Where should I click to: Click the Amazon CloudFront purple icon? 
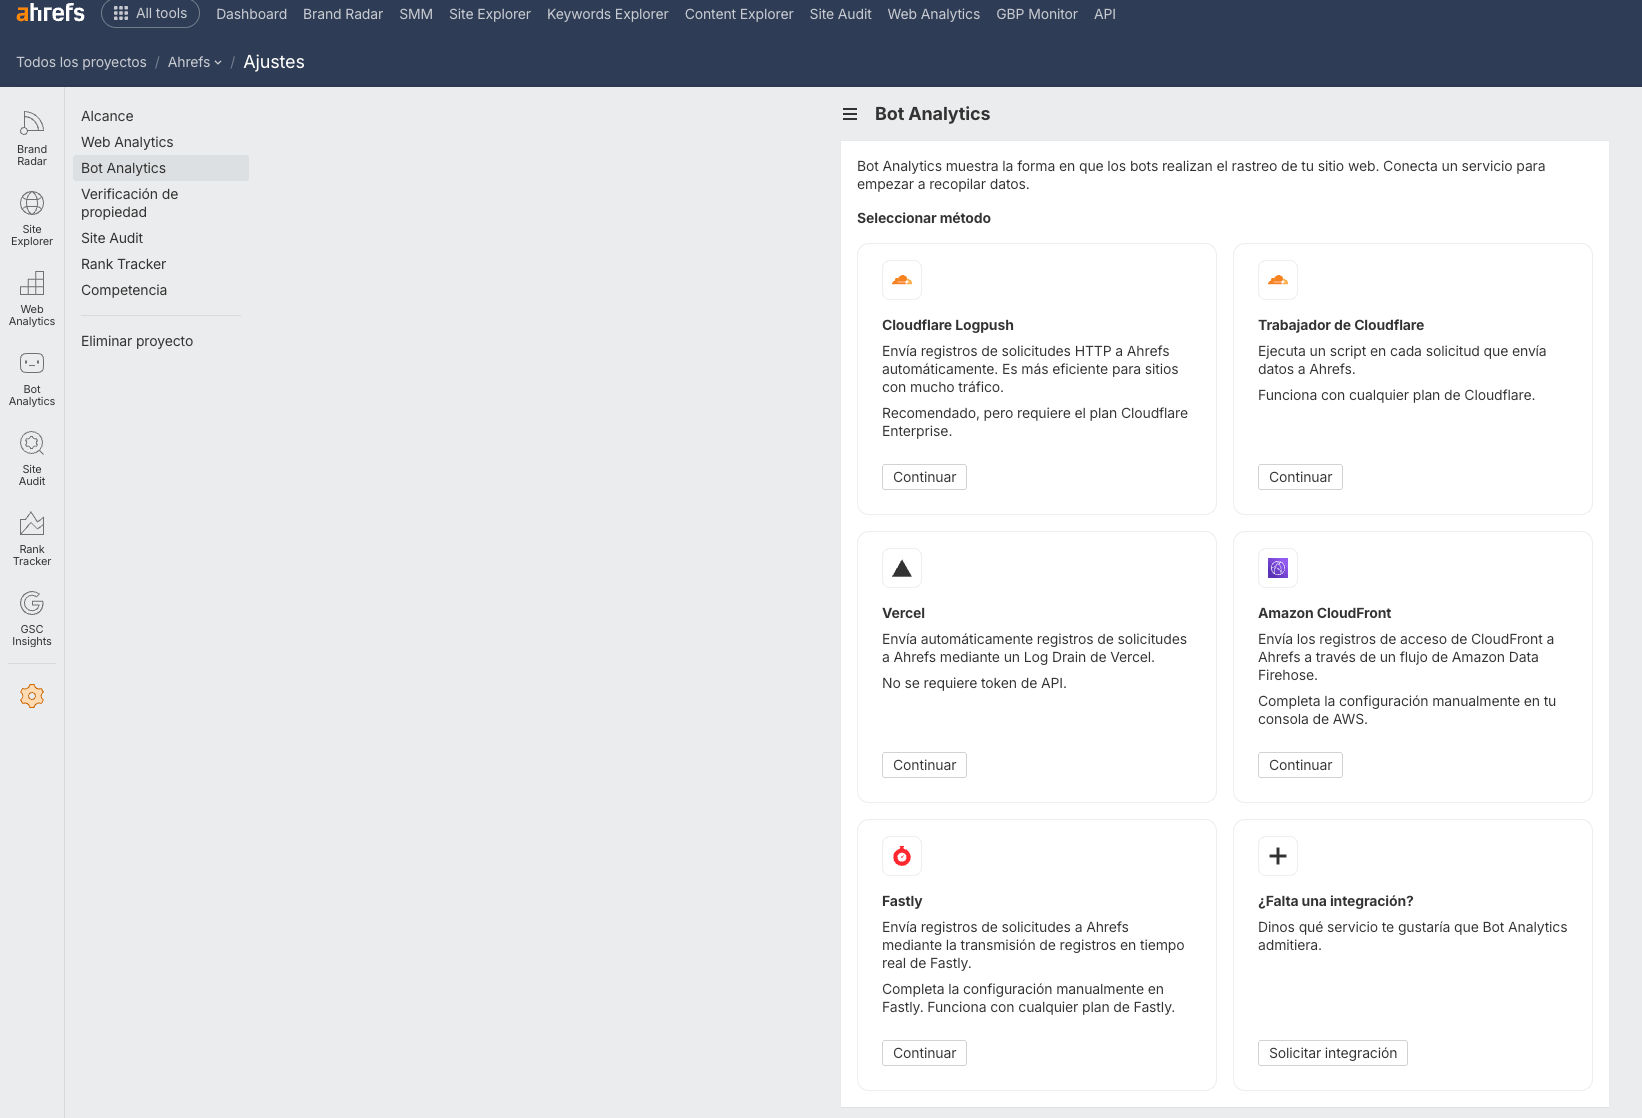pos(1278,568)
